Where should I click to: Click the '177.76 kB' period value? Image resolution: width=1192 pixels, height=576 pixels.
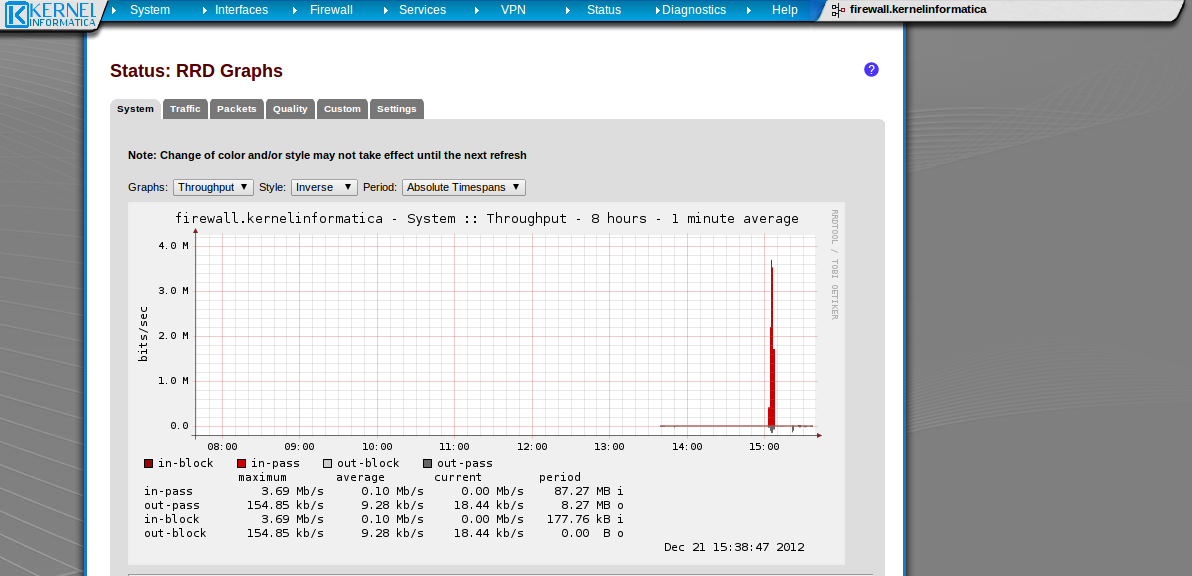point(579,520)
